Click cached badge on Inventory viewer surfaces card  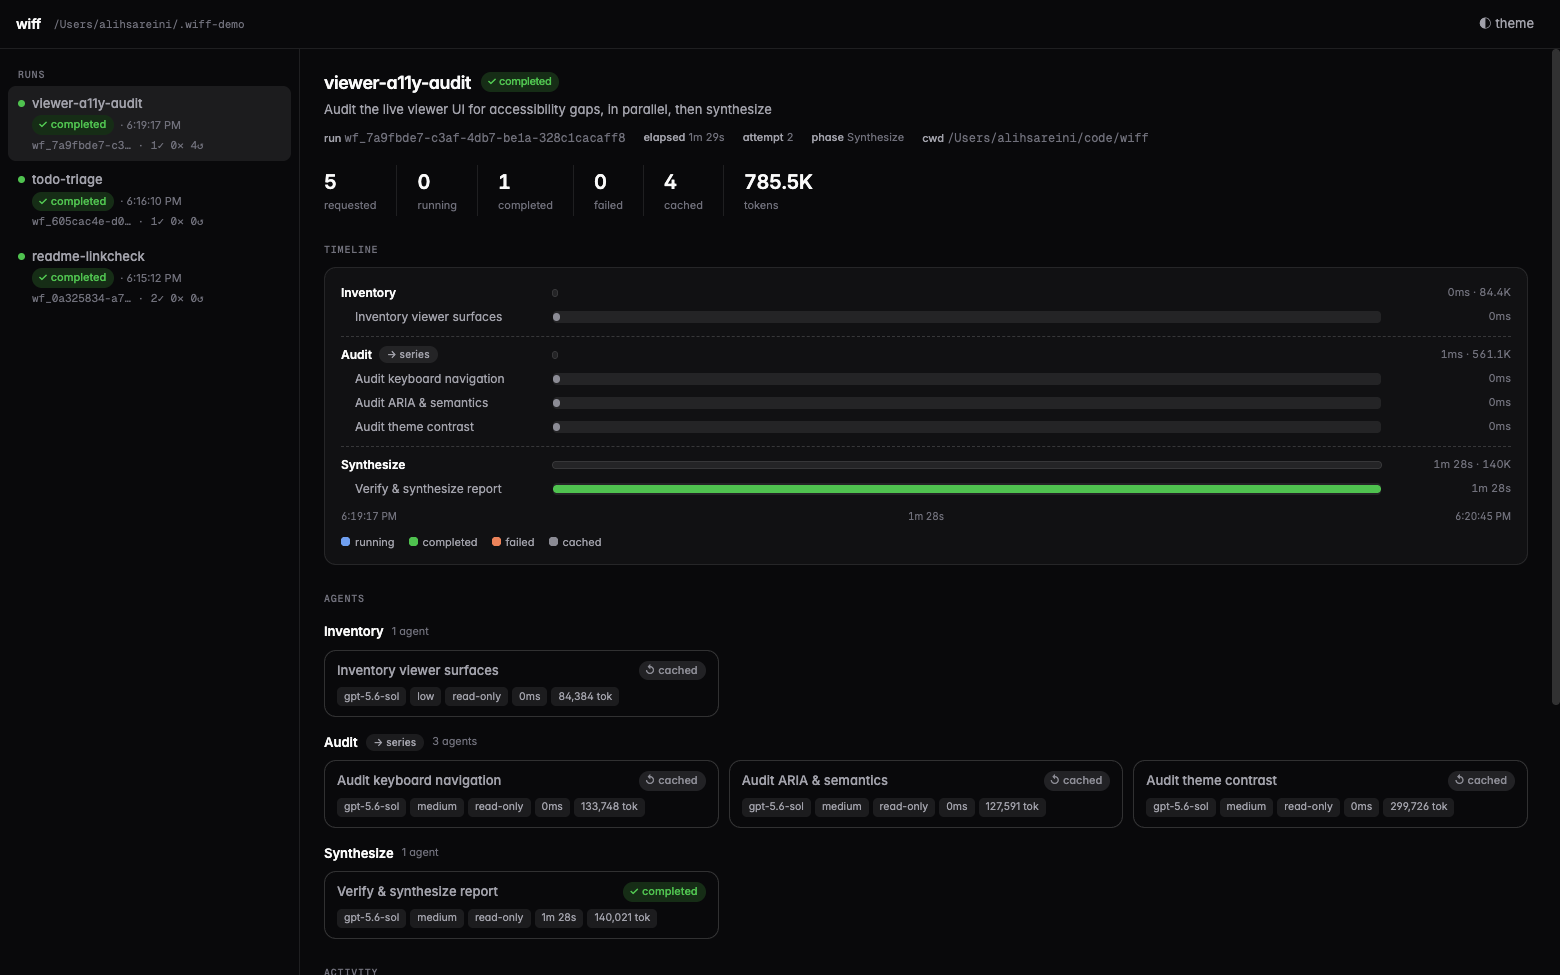672,671
